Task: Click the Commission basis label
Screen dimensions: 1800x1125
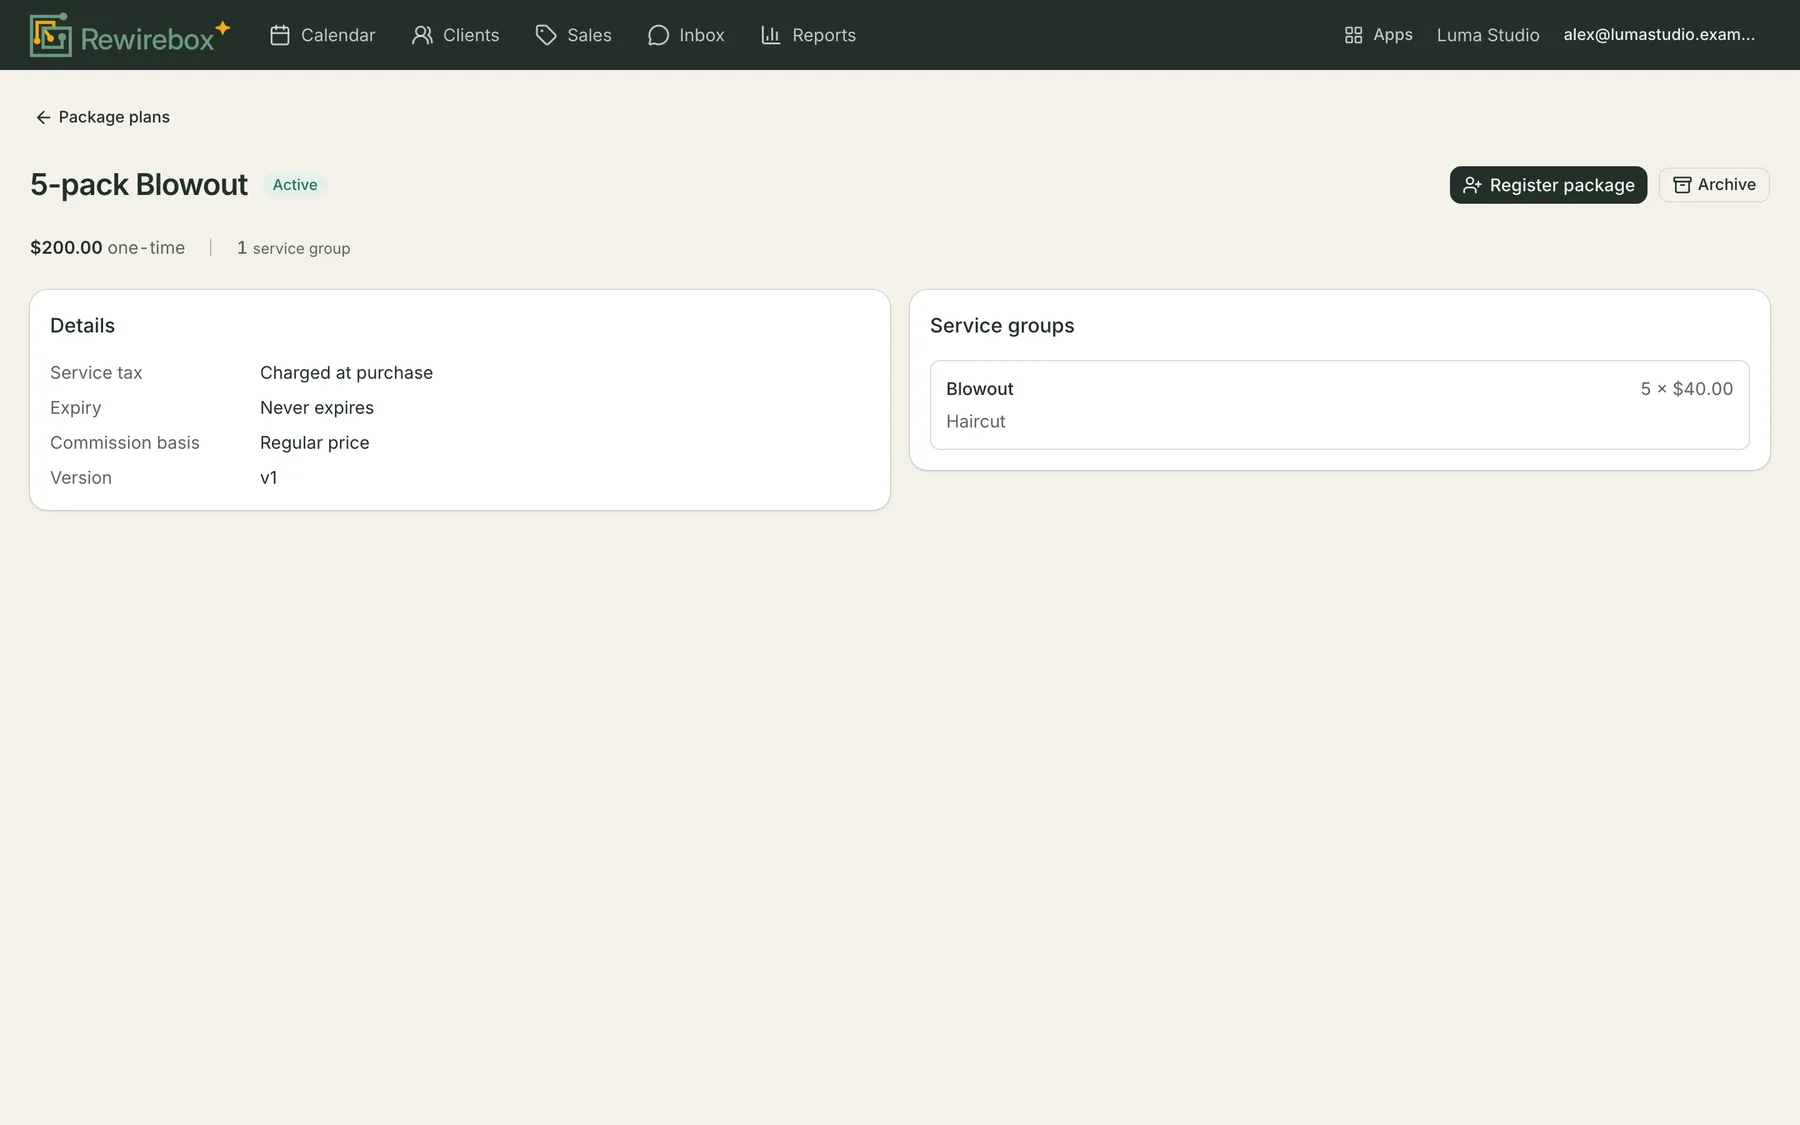Action: coord(125,443)
